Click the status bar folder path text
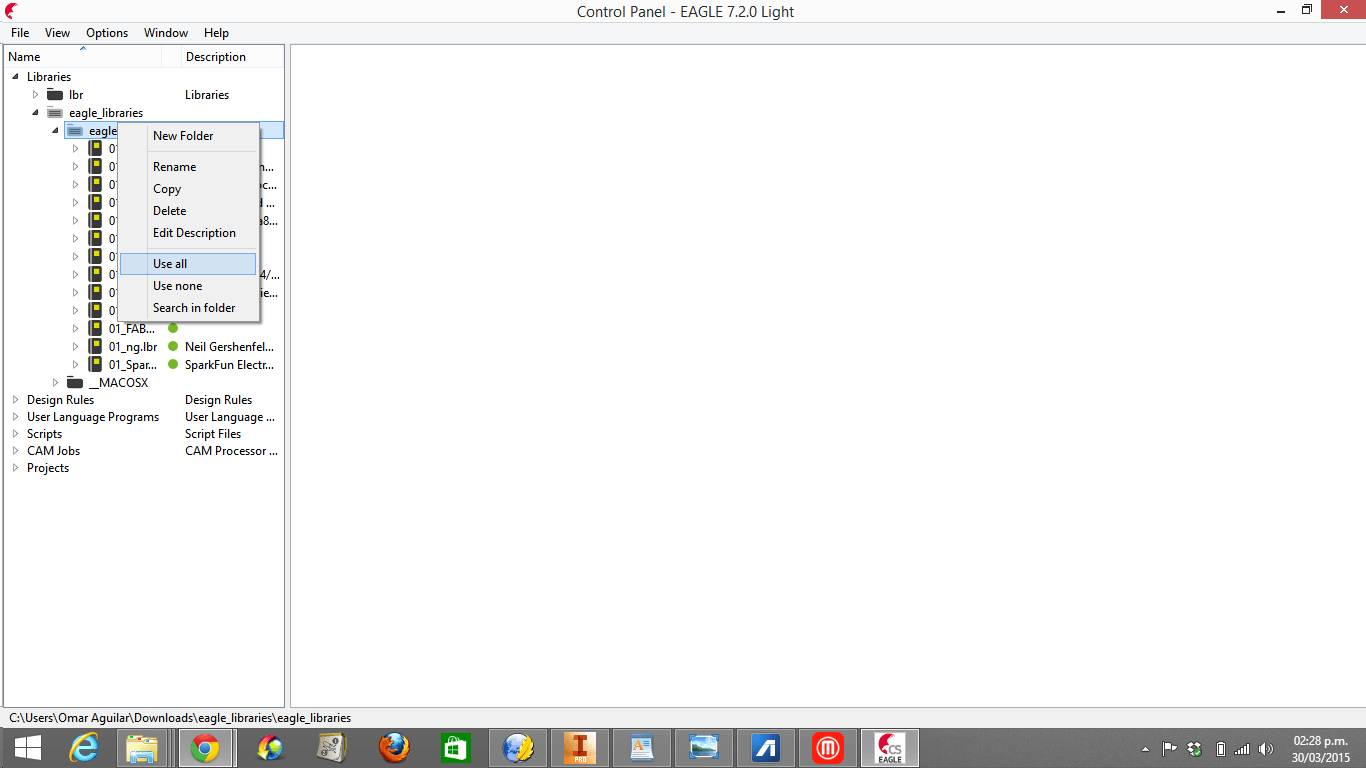Image resolution: width=1366 pixels, height=768 pixels. tap(180, 718)
